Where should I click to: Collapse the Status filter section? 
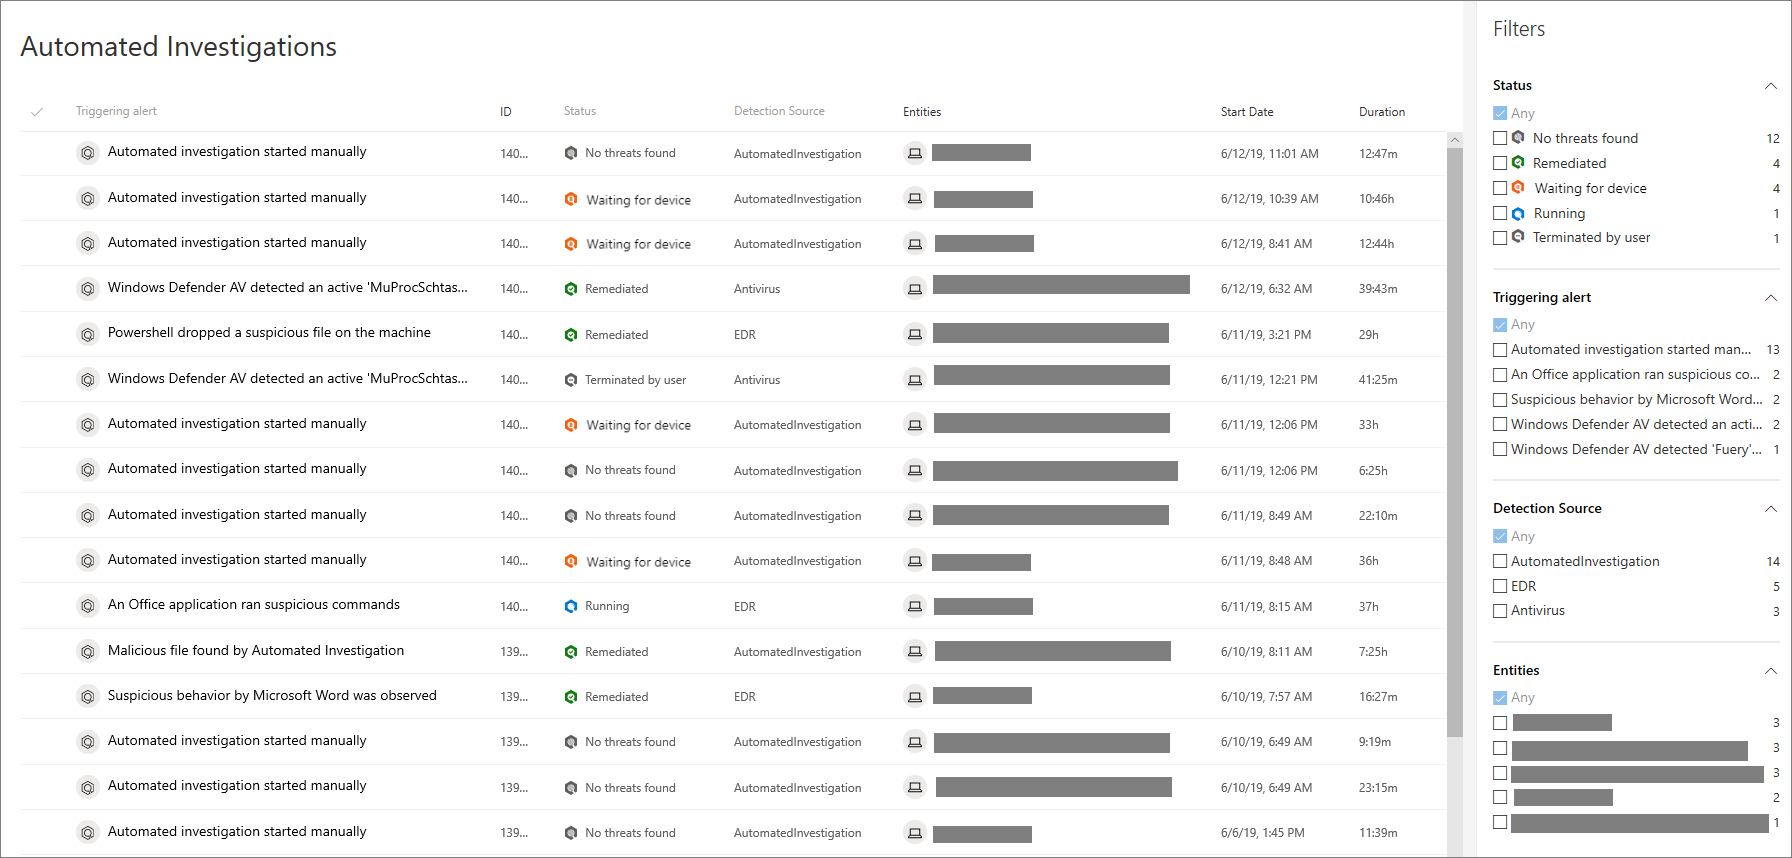(x=1771, y=86)
